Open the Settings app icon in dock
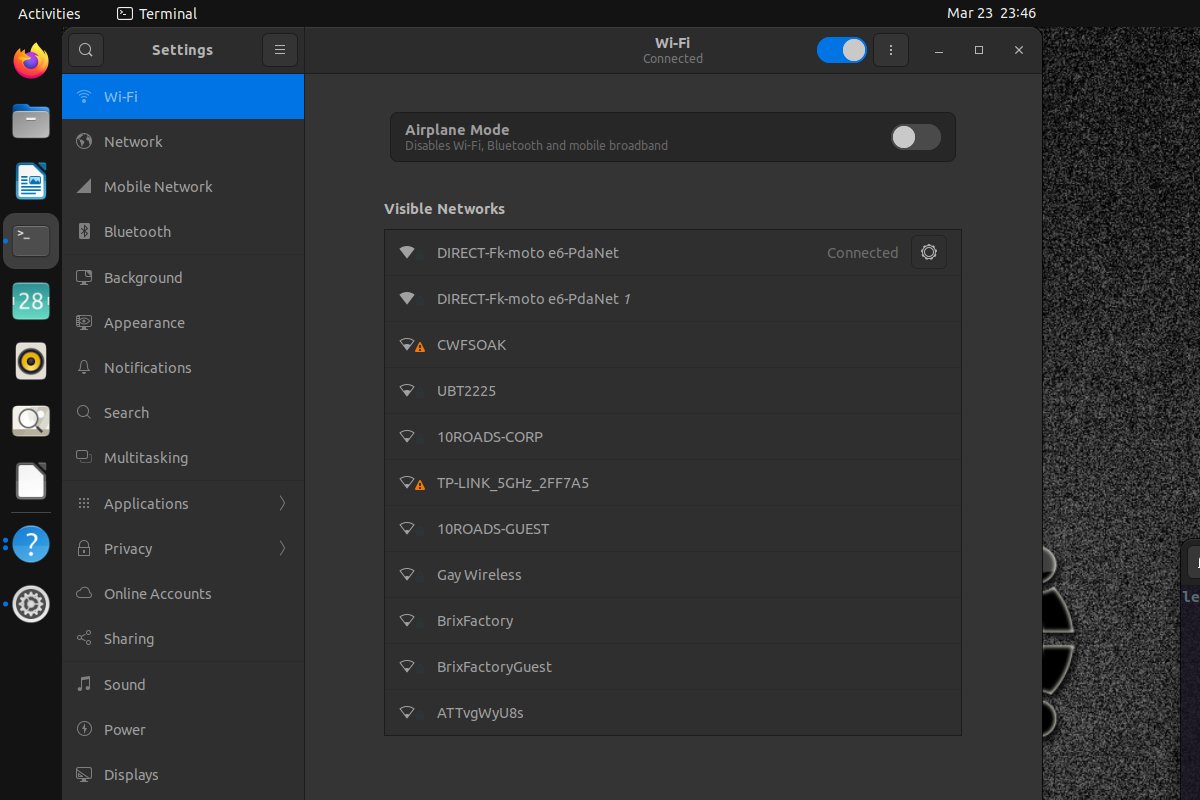Viewport: 1200px width, 800px height. 31,604
